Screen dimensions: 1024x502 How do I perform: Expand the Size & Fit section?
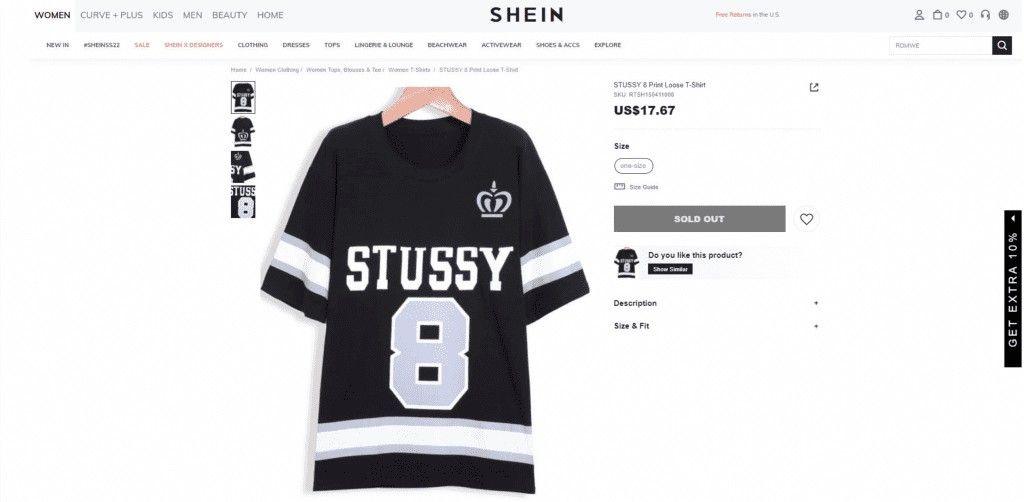click(716, 326)
